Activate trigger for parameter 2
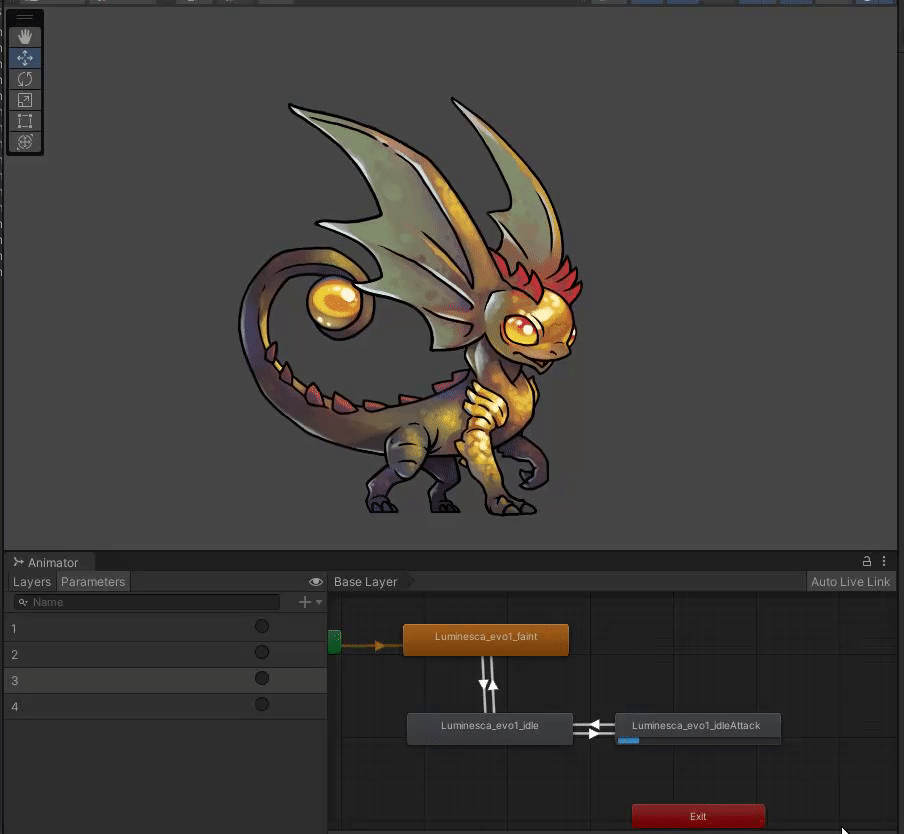The image size is (904, 834). [262, 653]
